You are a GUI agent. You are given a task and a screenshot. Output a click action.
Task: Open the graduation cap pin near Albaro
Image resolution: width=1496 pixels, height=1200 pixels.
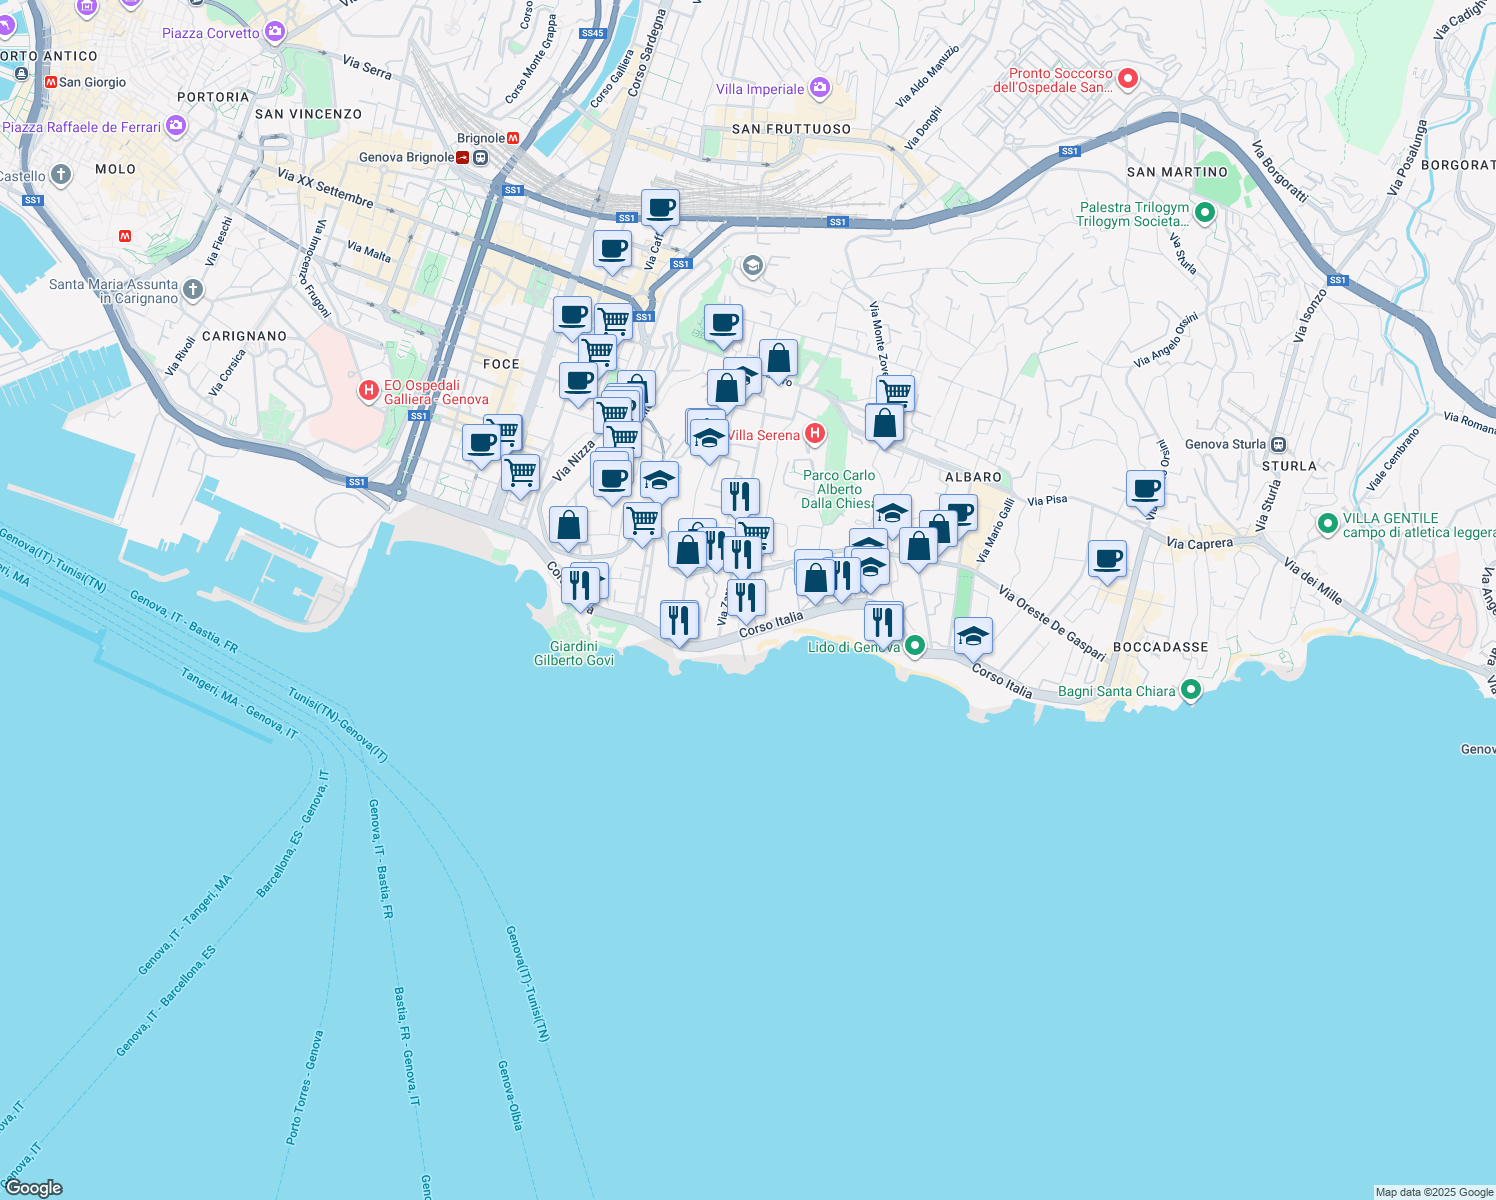(891, 512)
